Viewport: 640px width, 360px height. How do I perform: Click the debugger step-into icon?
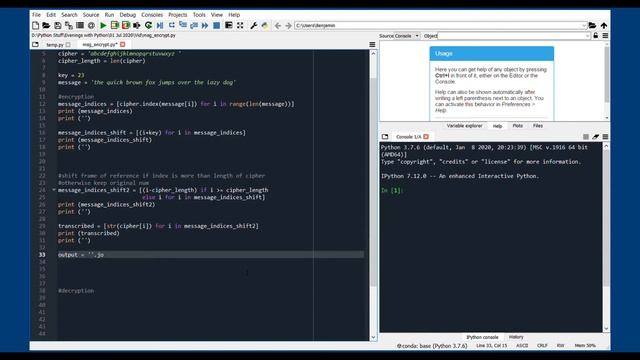pyautogui.click(x=182, y=25)
